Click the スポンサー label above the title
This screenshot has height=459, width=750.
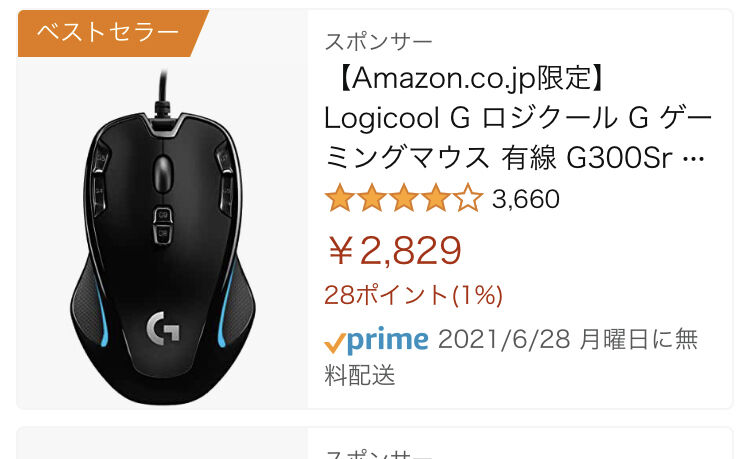(x=378, y=41)
